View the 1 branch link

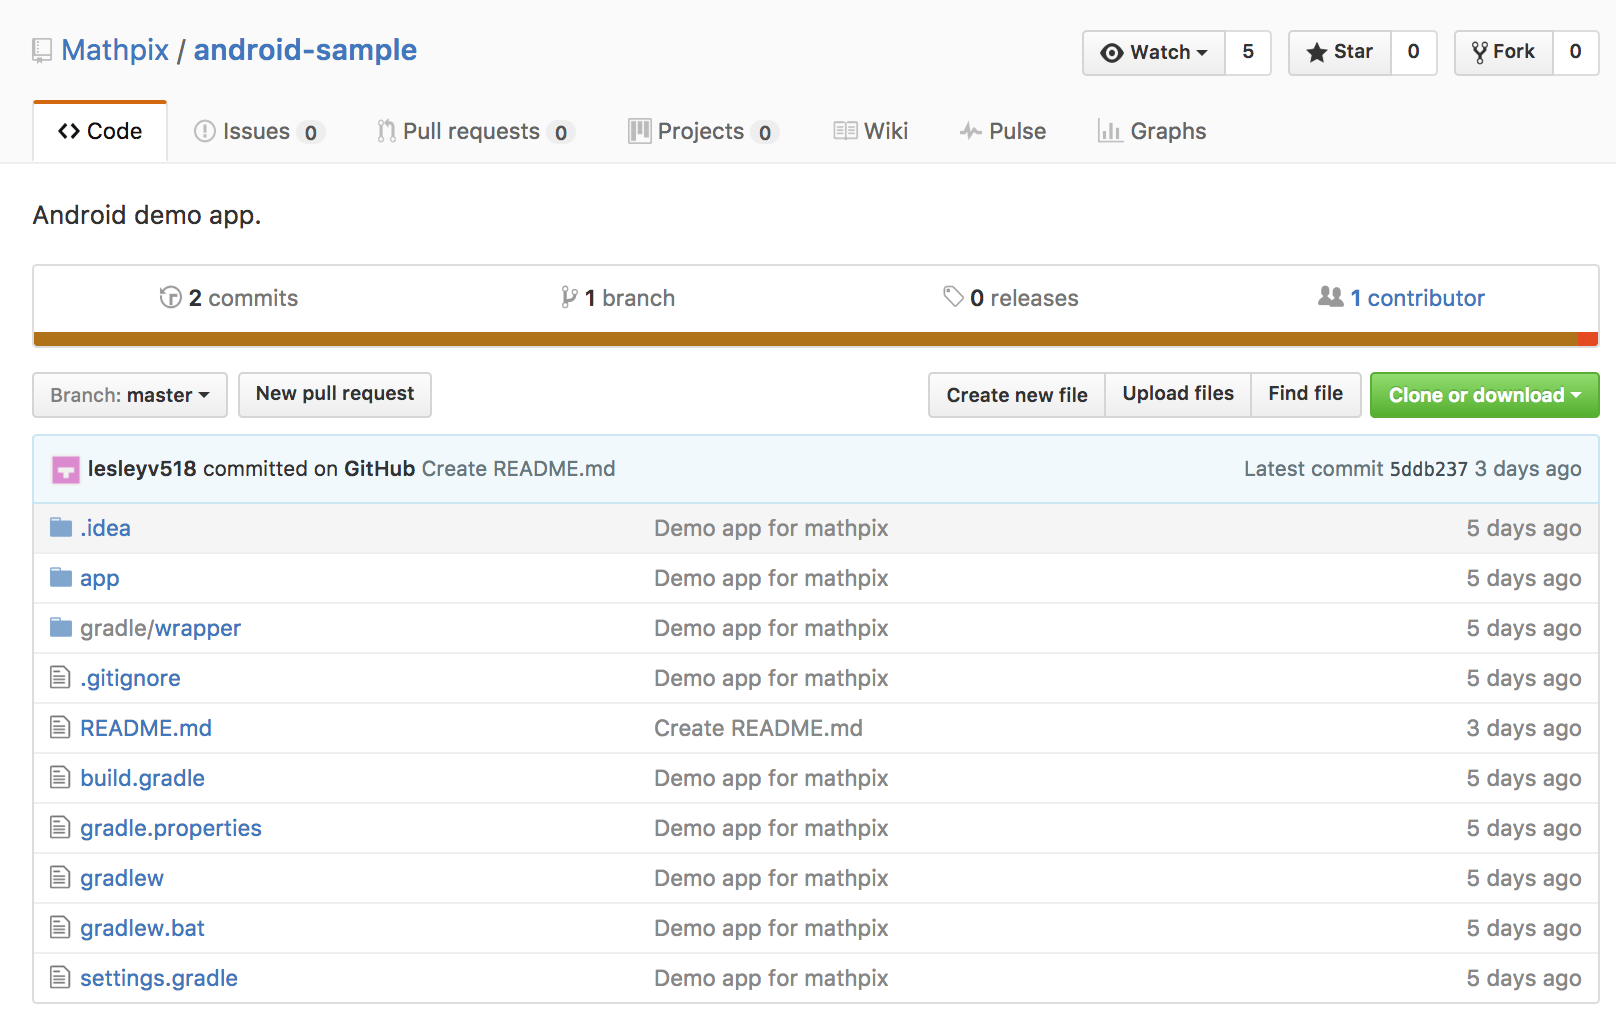pyautogui.click(x=618, y=298)
